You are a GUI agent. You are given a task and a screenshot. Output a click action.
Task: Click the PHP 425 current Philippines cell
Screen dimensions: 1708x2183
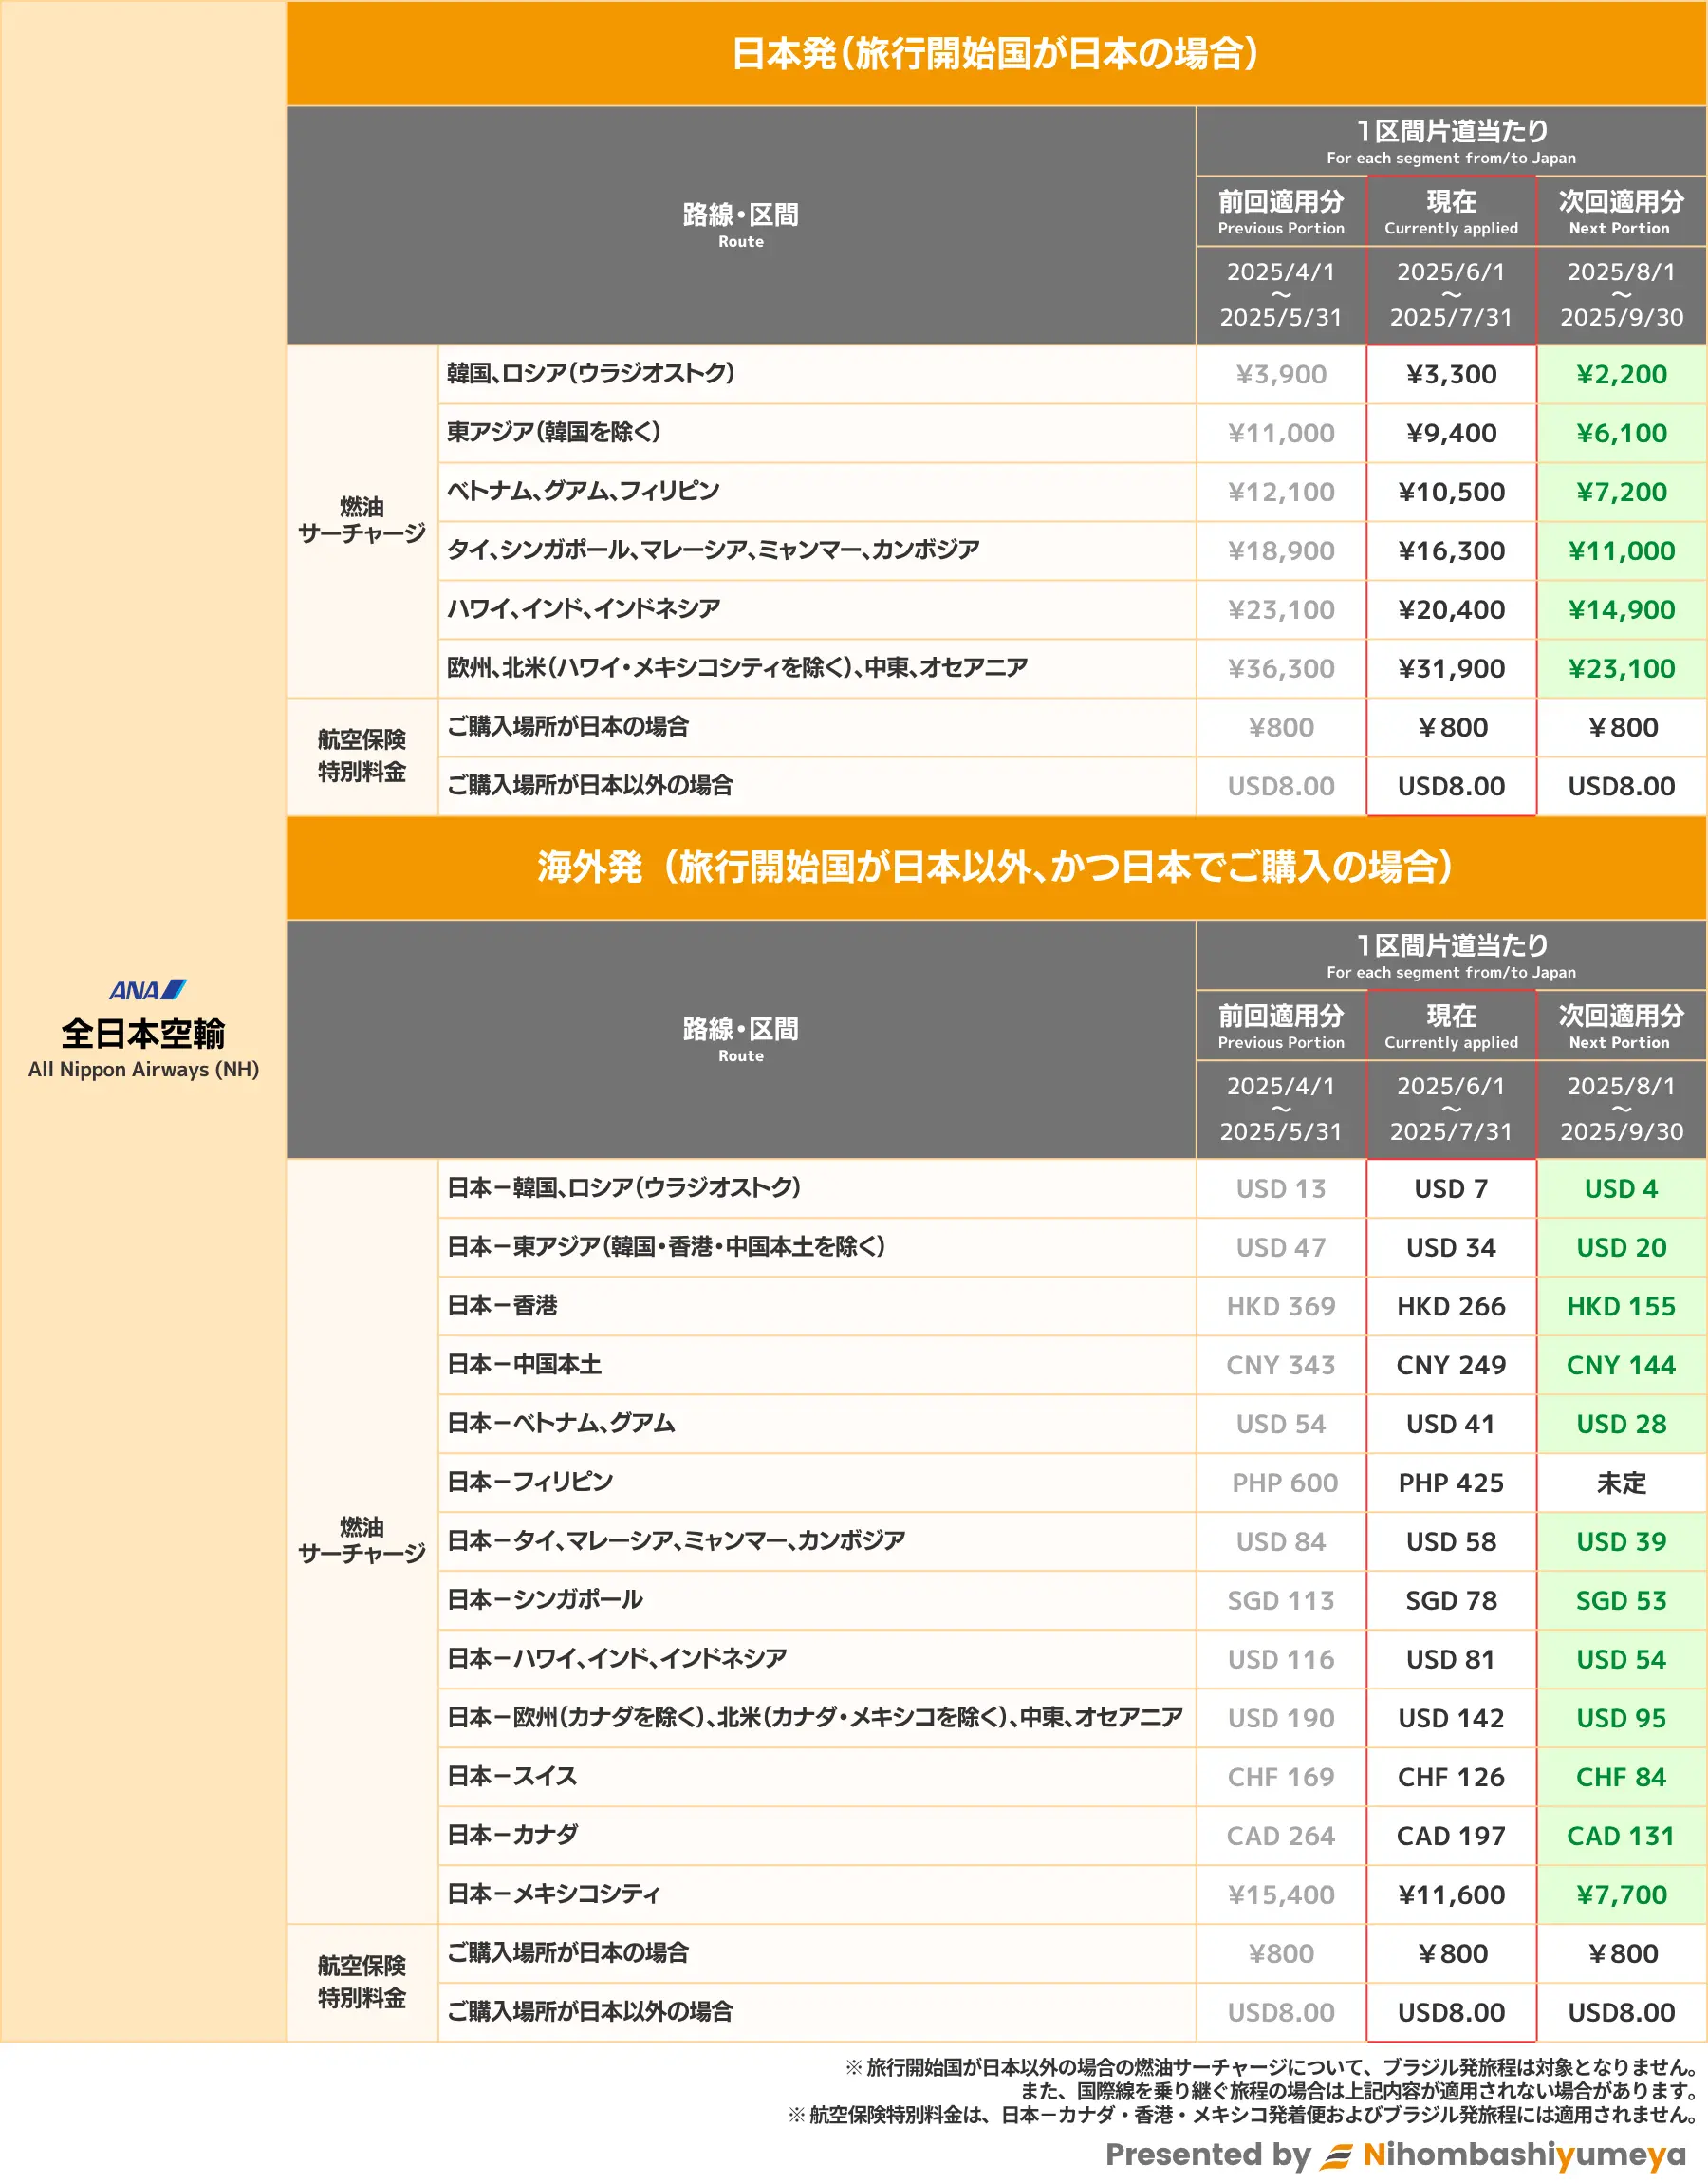[x=1451, y=1483]
